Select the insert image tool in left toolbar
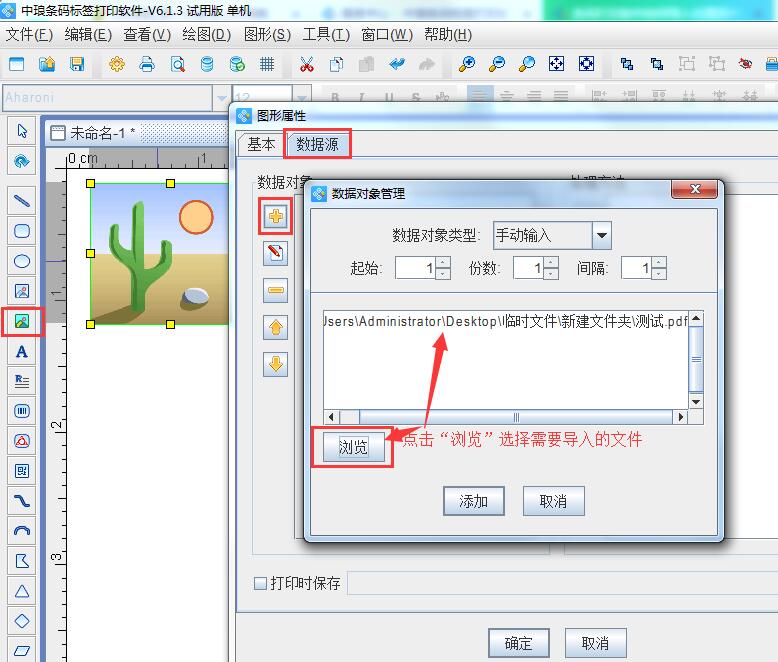This screenshot has height=662, width=778. tap(22, 321)
